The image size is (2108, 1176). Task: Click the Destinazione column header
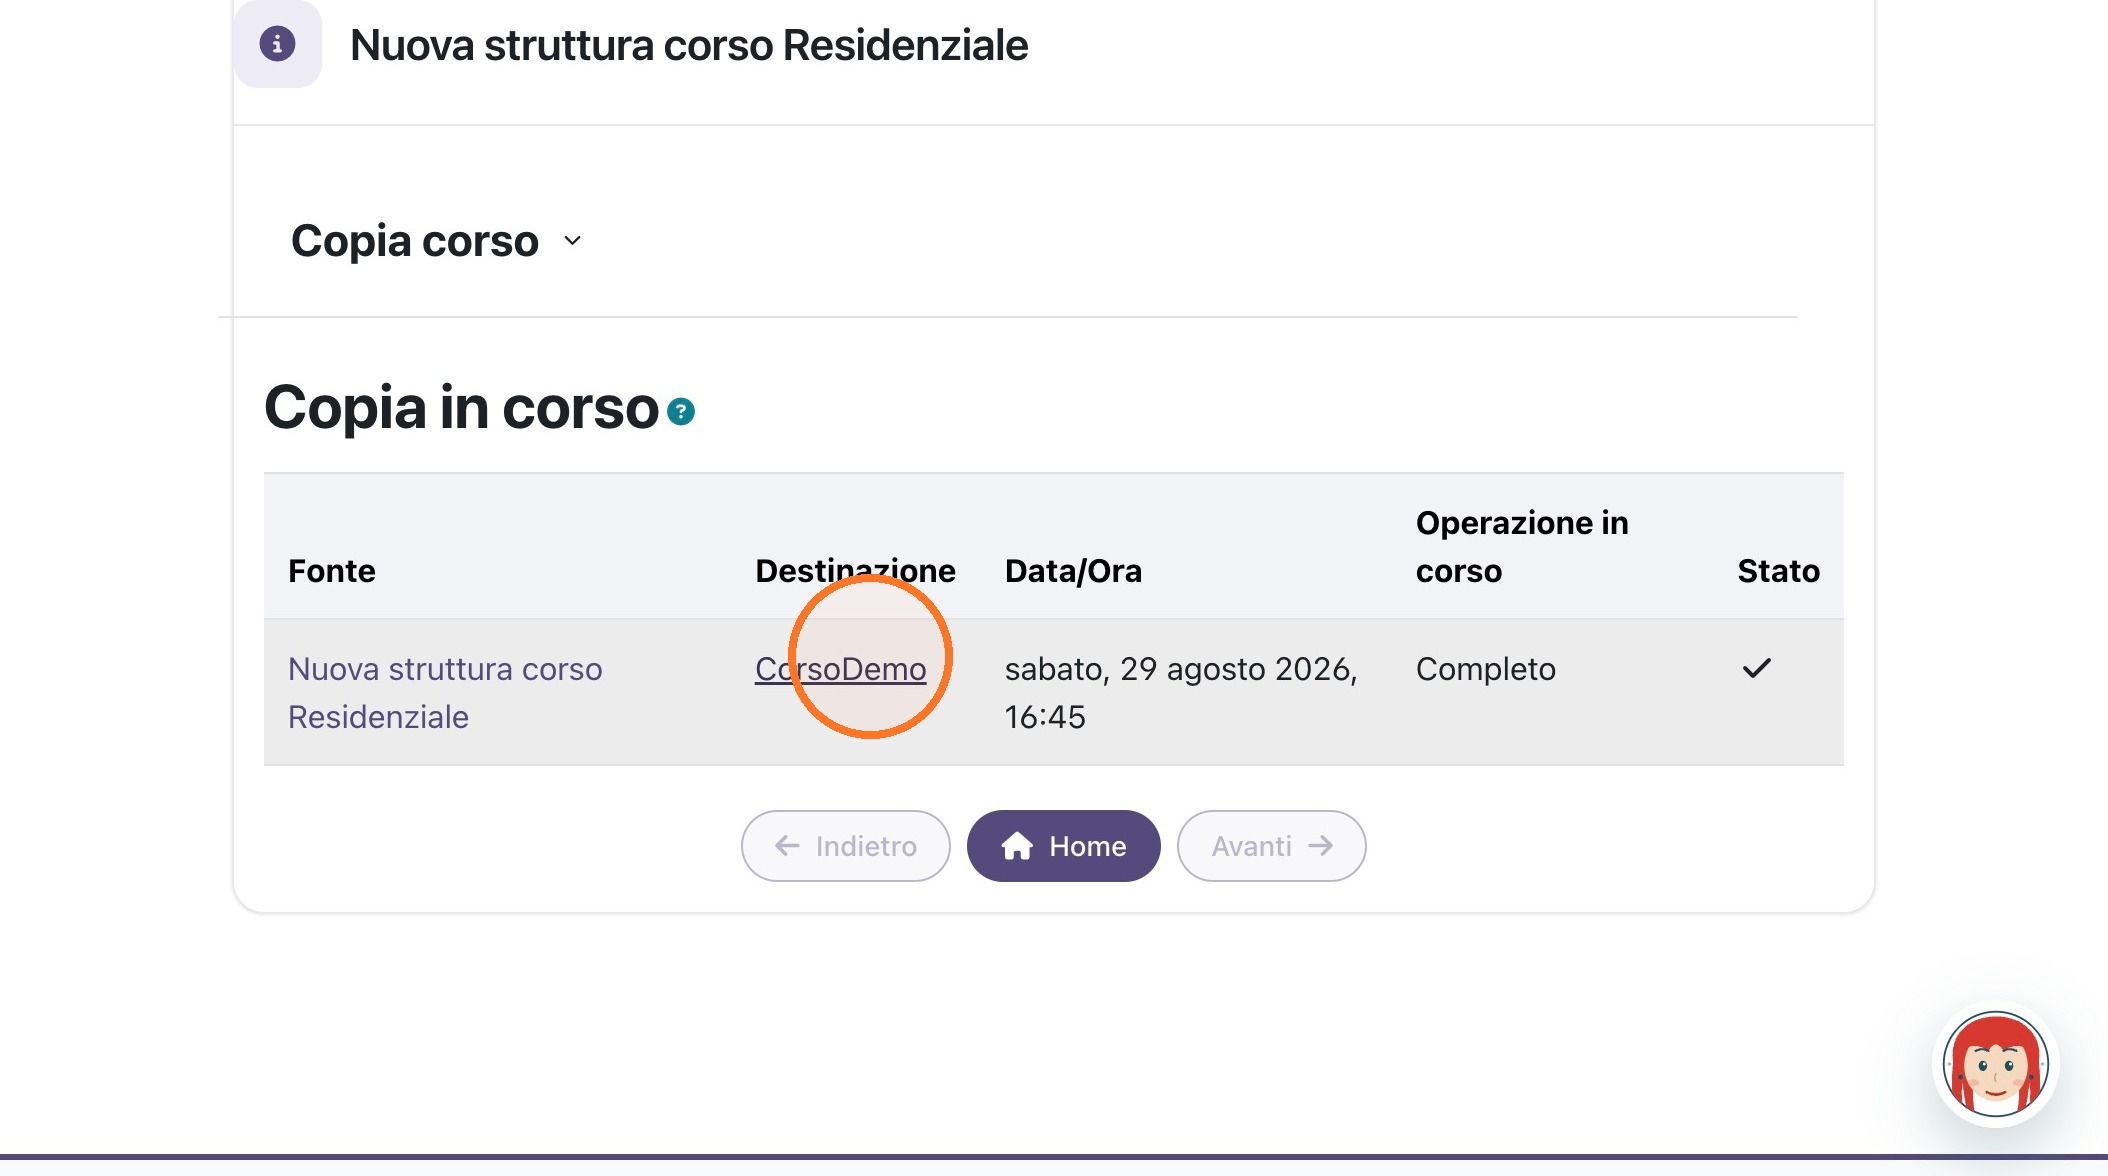tap(855, 571)
